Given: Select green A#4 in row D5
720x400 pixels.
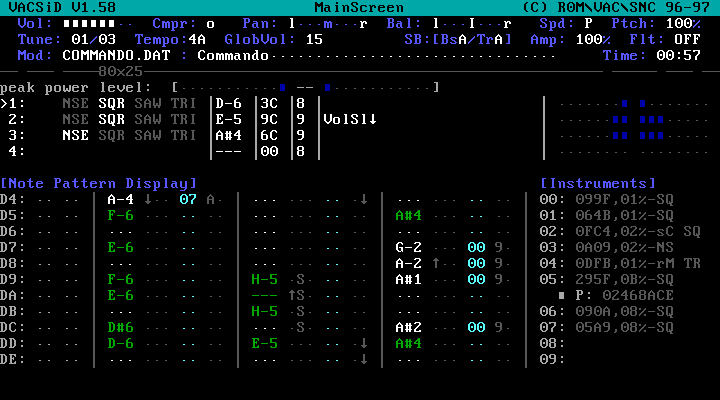Looking at the screenshot, I should (x=408, y=215).
